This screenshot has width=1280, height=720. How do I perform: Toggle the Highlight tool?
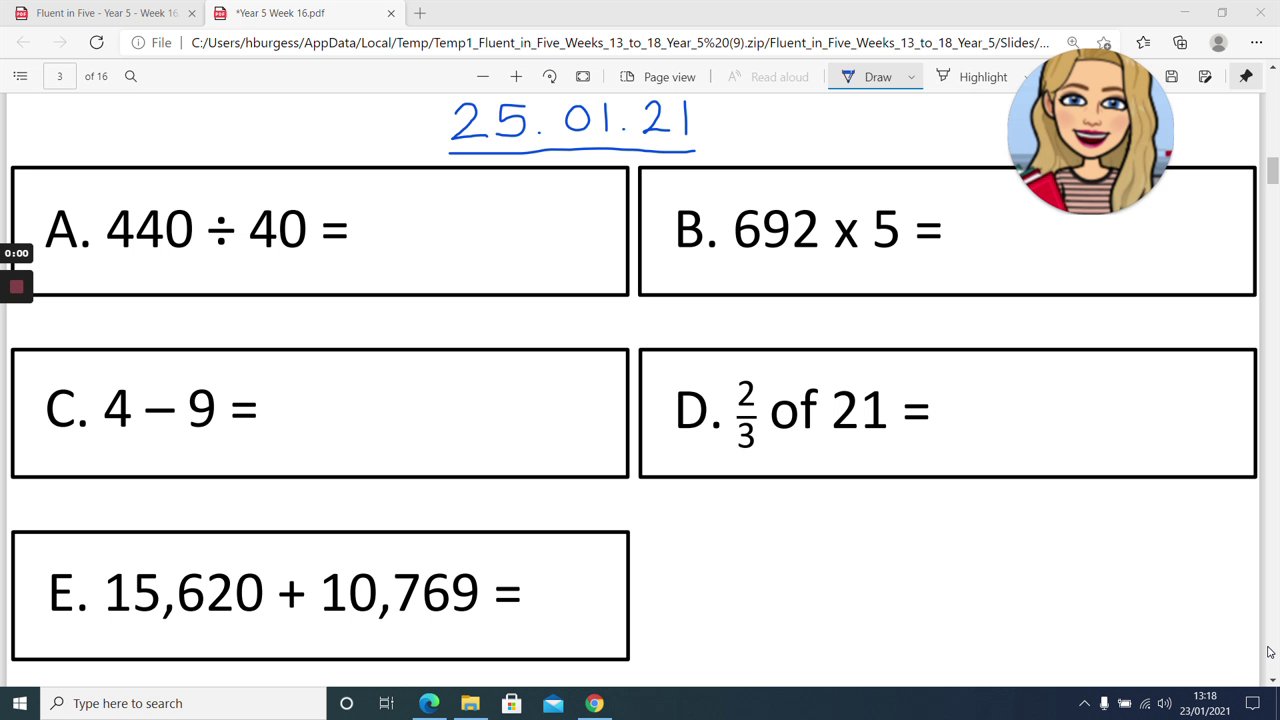pos(972,76)
